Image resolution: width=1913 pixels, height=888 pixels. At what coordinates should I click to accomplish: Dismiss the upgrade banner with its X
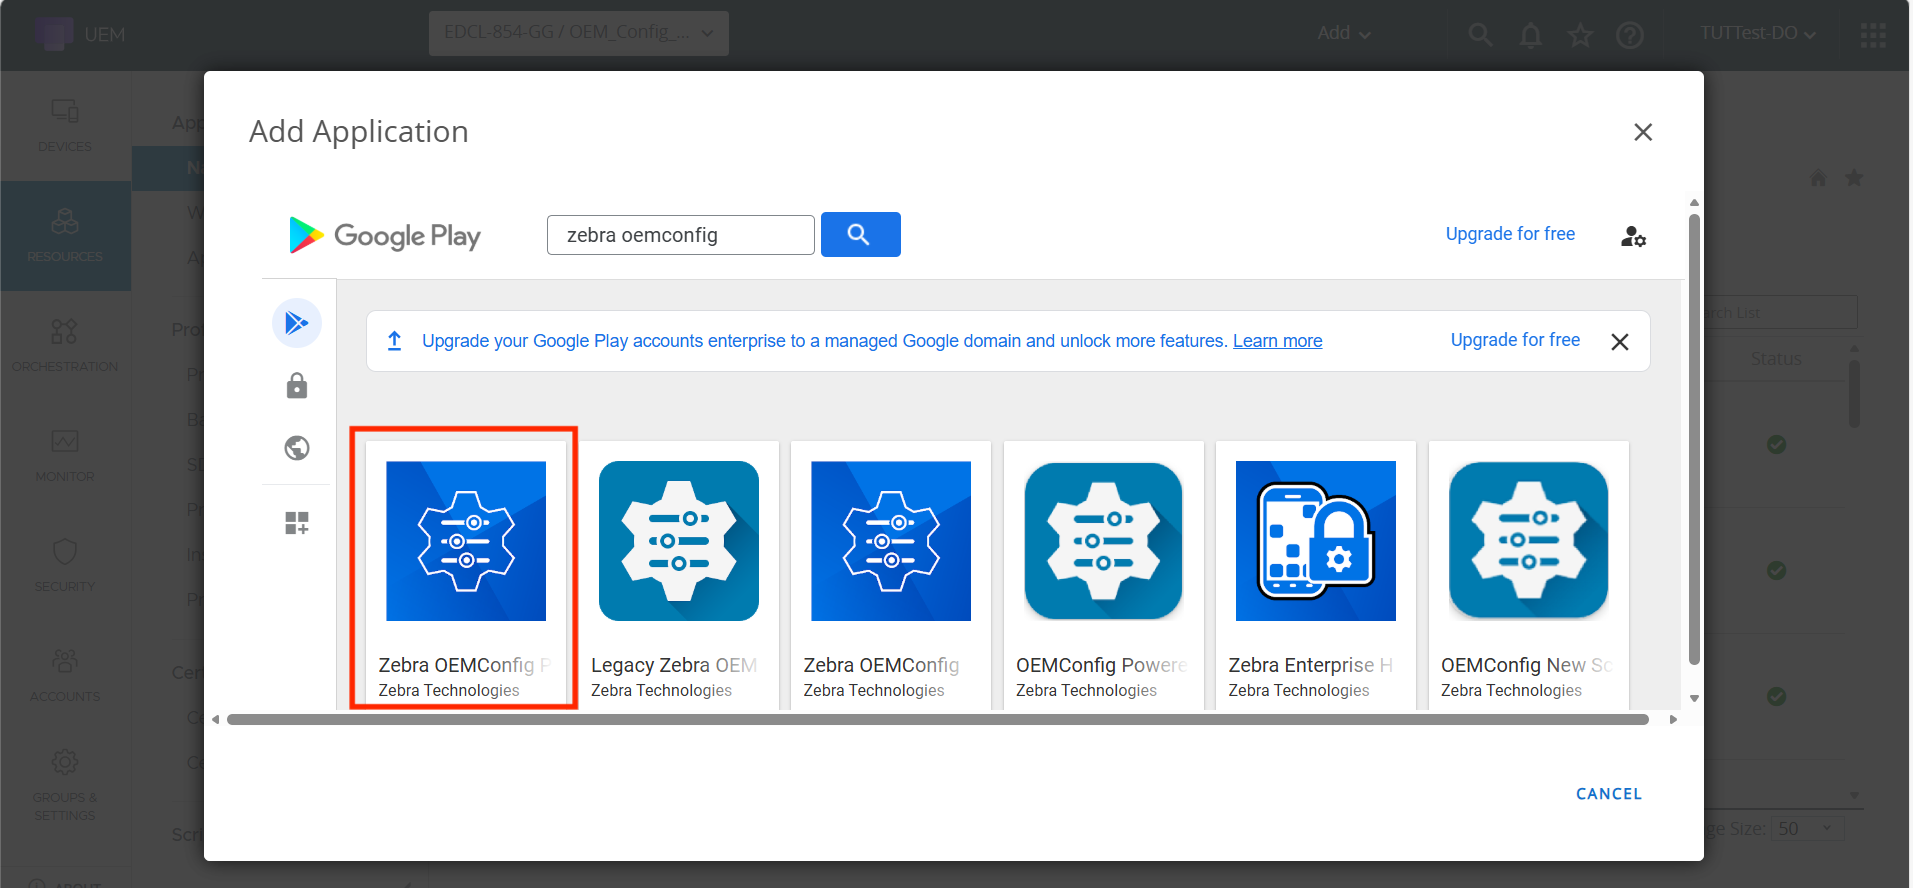pyautogui.click(x=1620, y=342)
